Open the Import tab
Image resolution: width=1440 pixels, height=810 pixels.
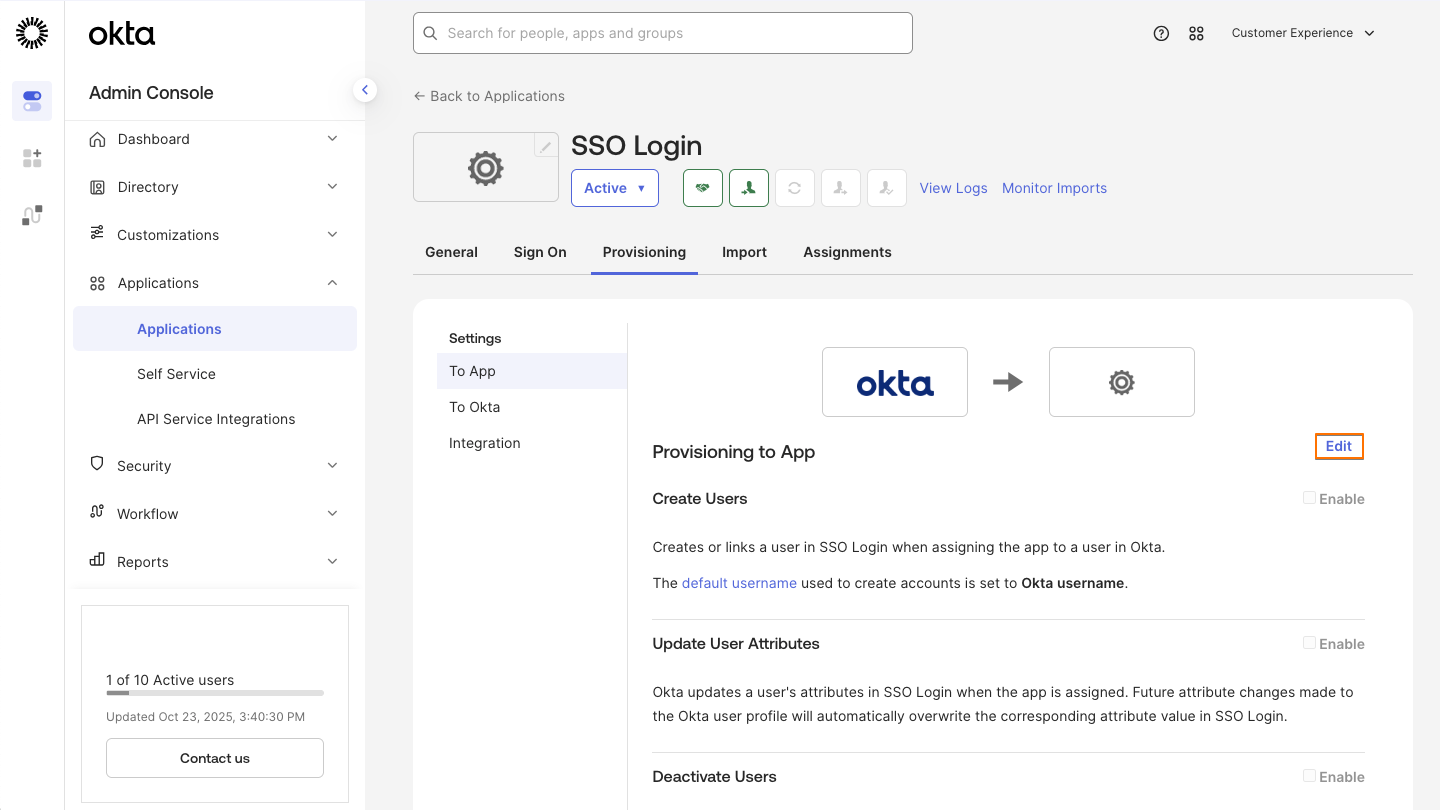(744, 252)
